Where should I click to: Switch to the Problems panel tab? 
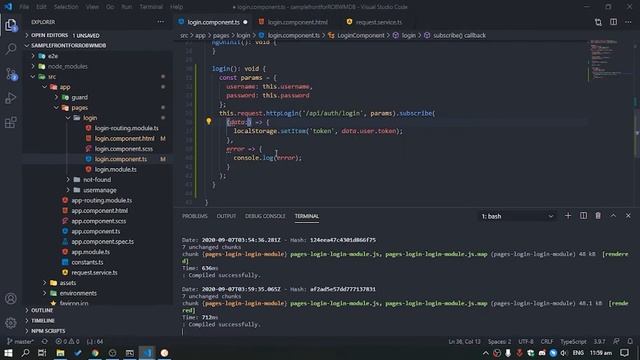click(x=195, y=216)
